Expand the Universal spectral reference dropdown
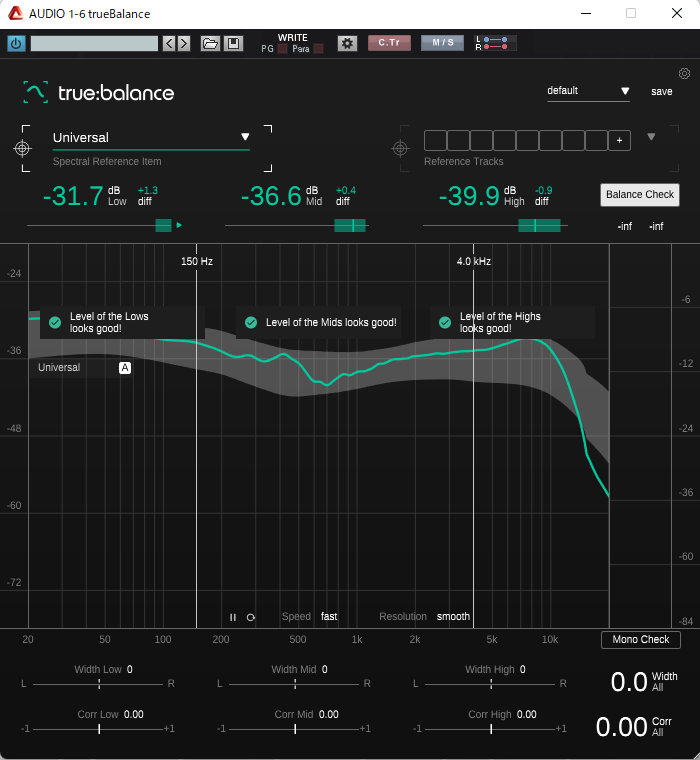The height and width of the screenshot is (760, 700). tap(151, 138)
